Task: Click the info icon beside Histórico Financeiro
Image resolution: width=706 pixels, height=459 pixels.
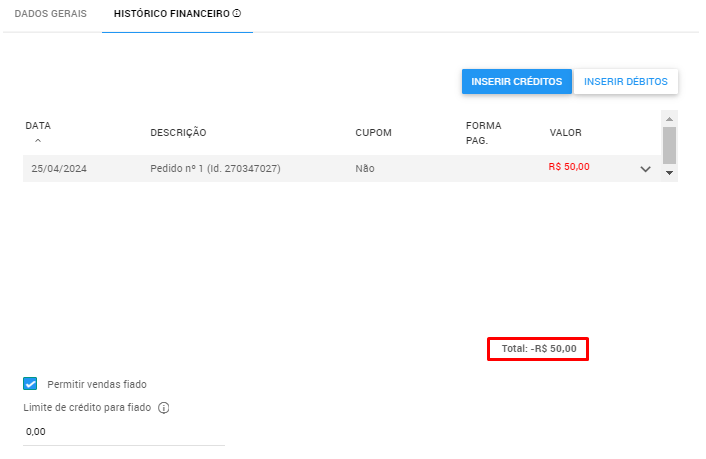Action: click(237, 15)
